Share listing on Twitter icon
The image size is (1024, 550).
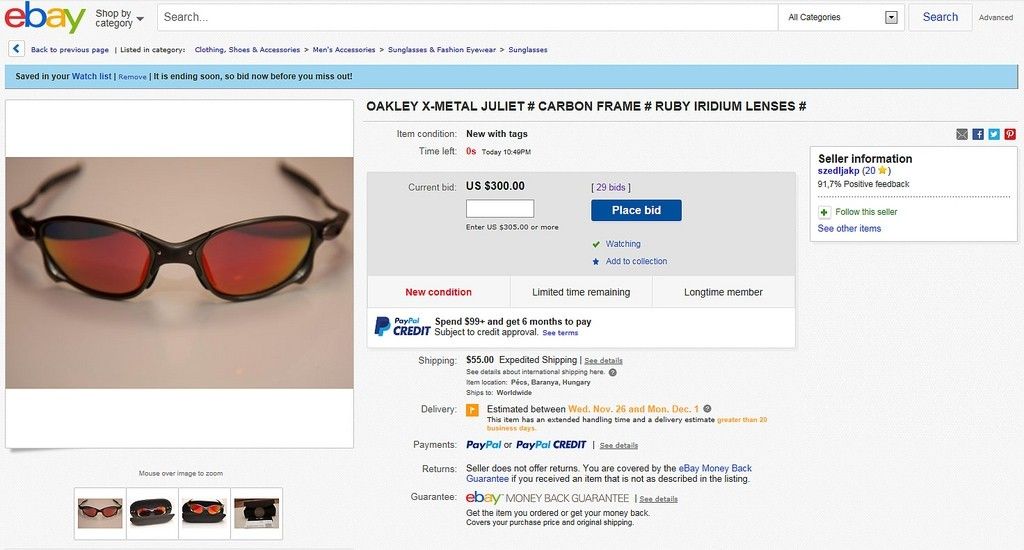tap(994, 134)
